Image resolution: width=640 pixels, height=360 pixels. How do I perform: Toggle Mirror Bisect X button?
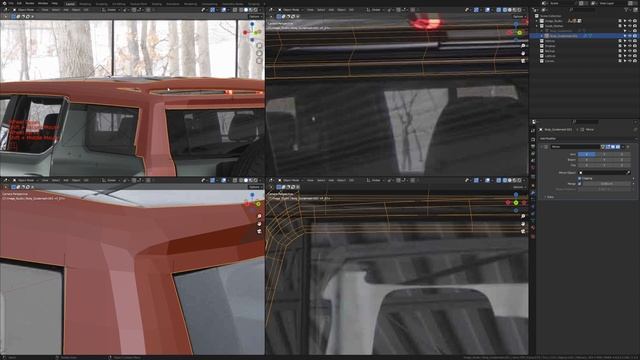[x=587, y=160]
